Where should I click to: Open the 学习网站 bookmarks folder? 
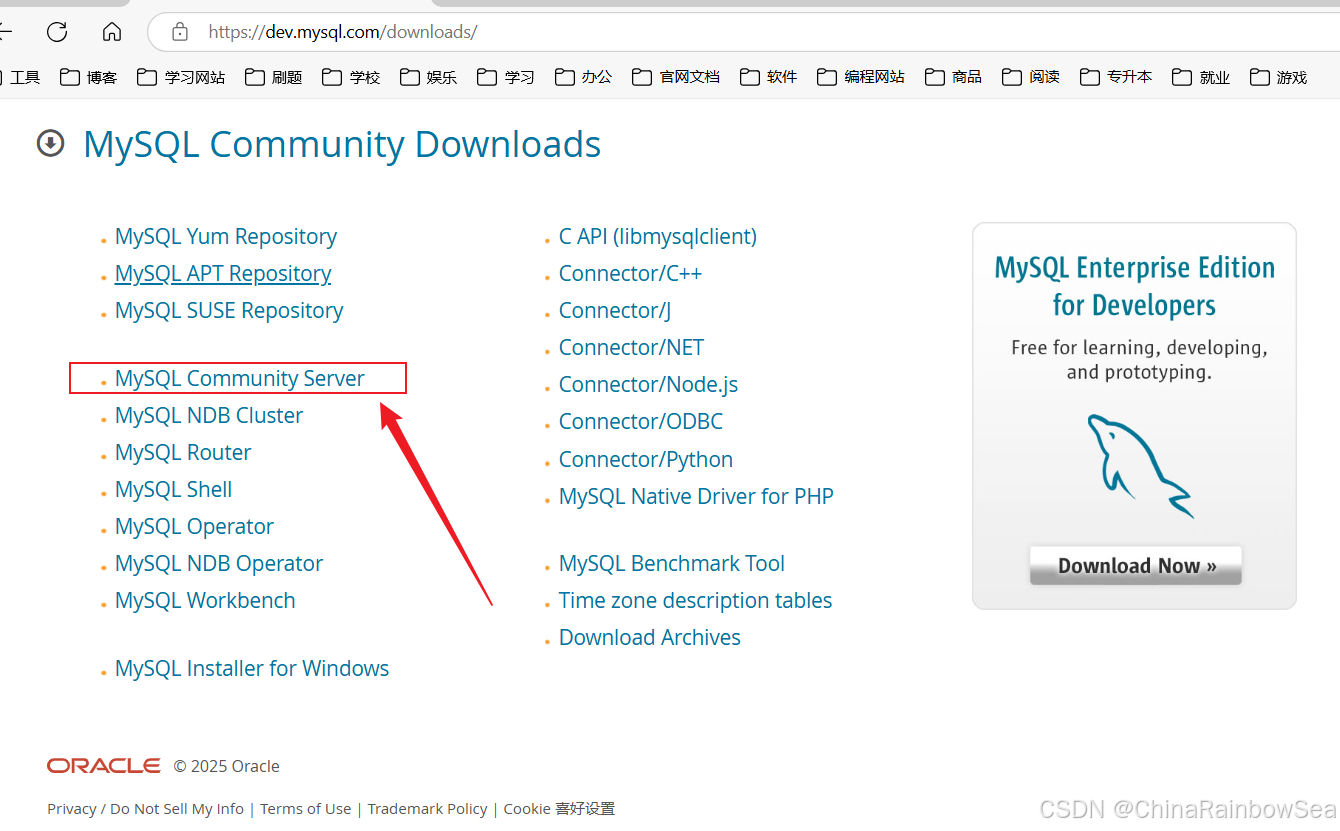181,77
